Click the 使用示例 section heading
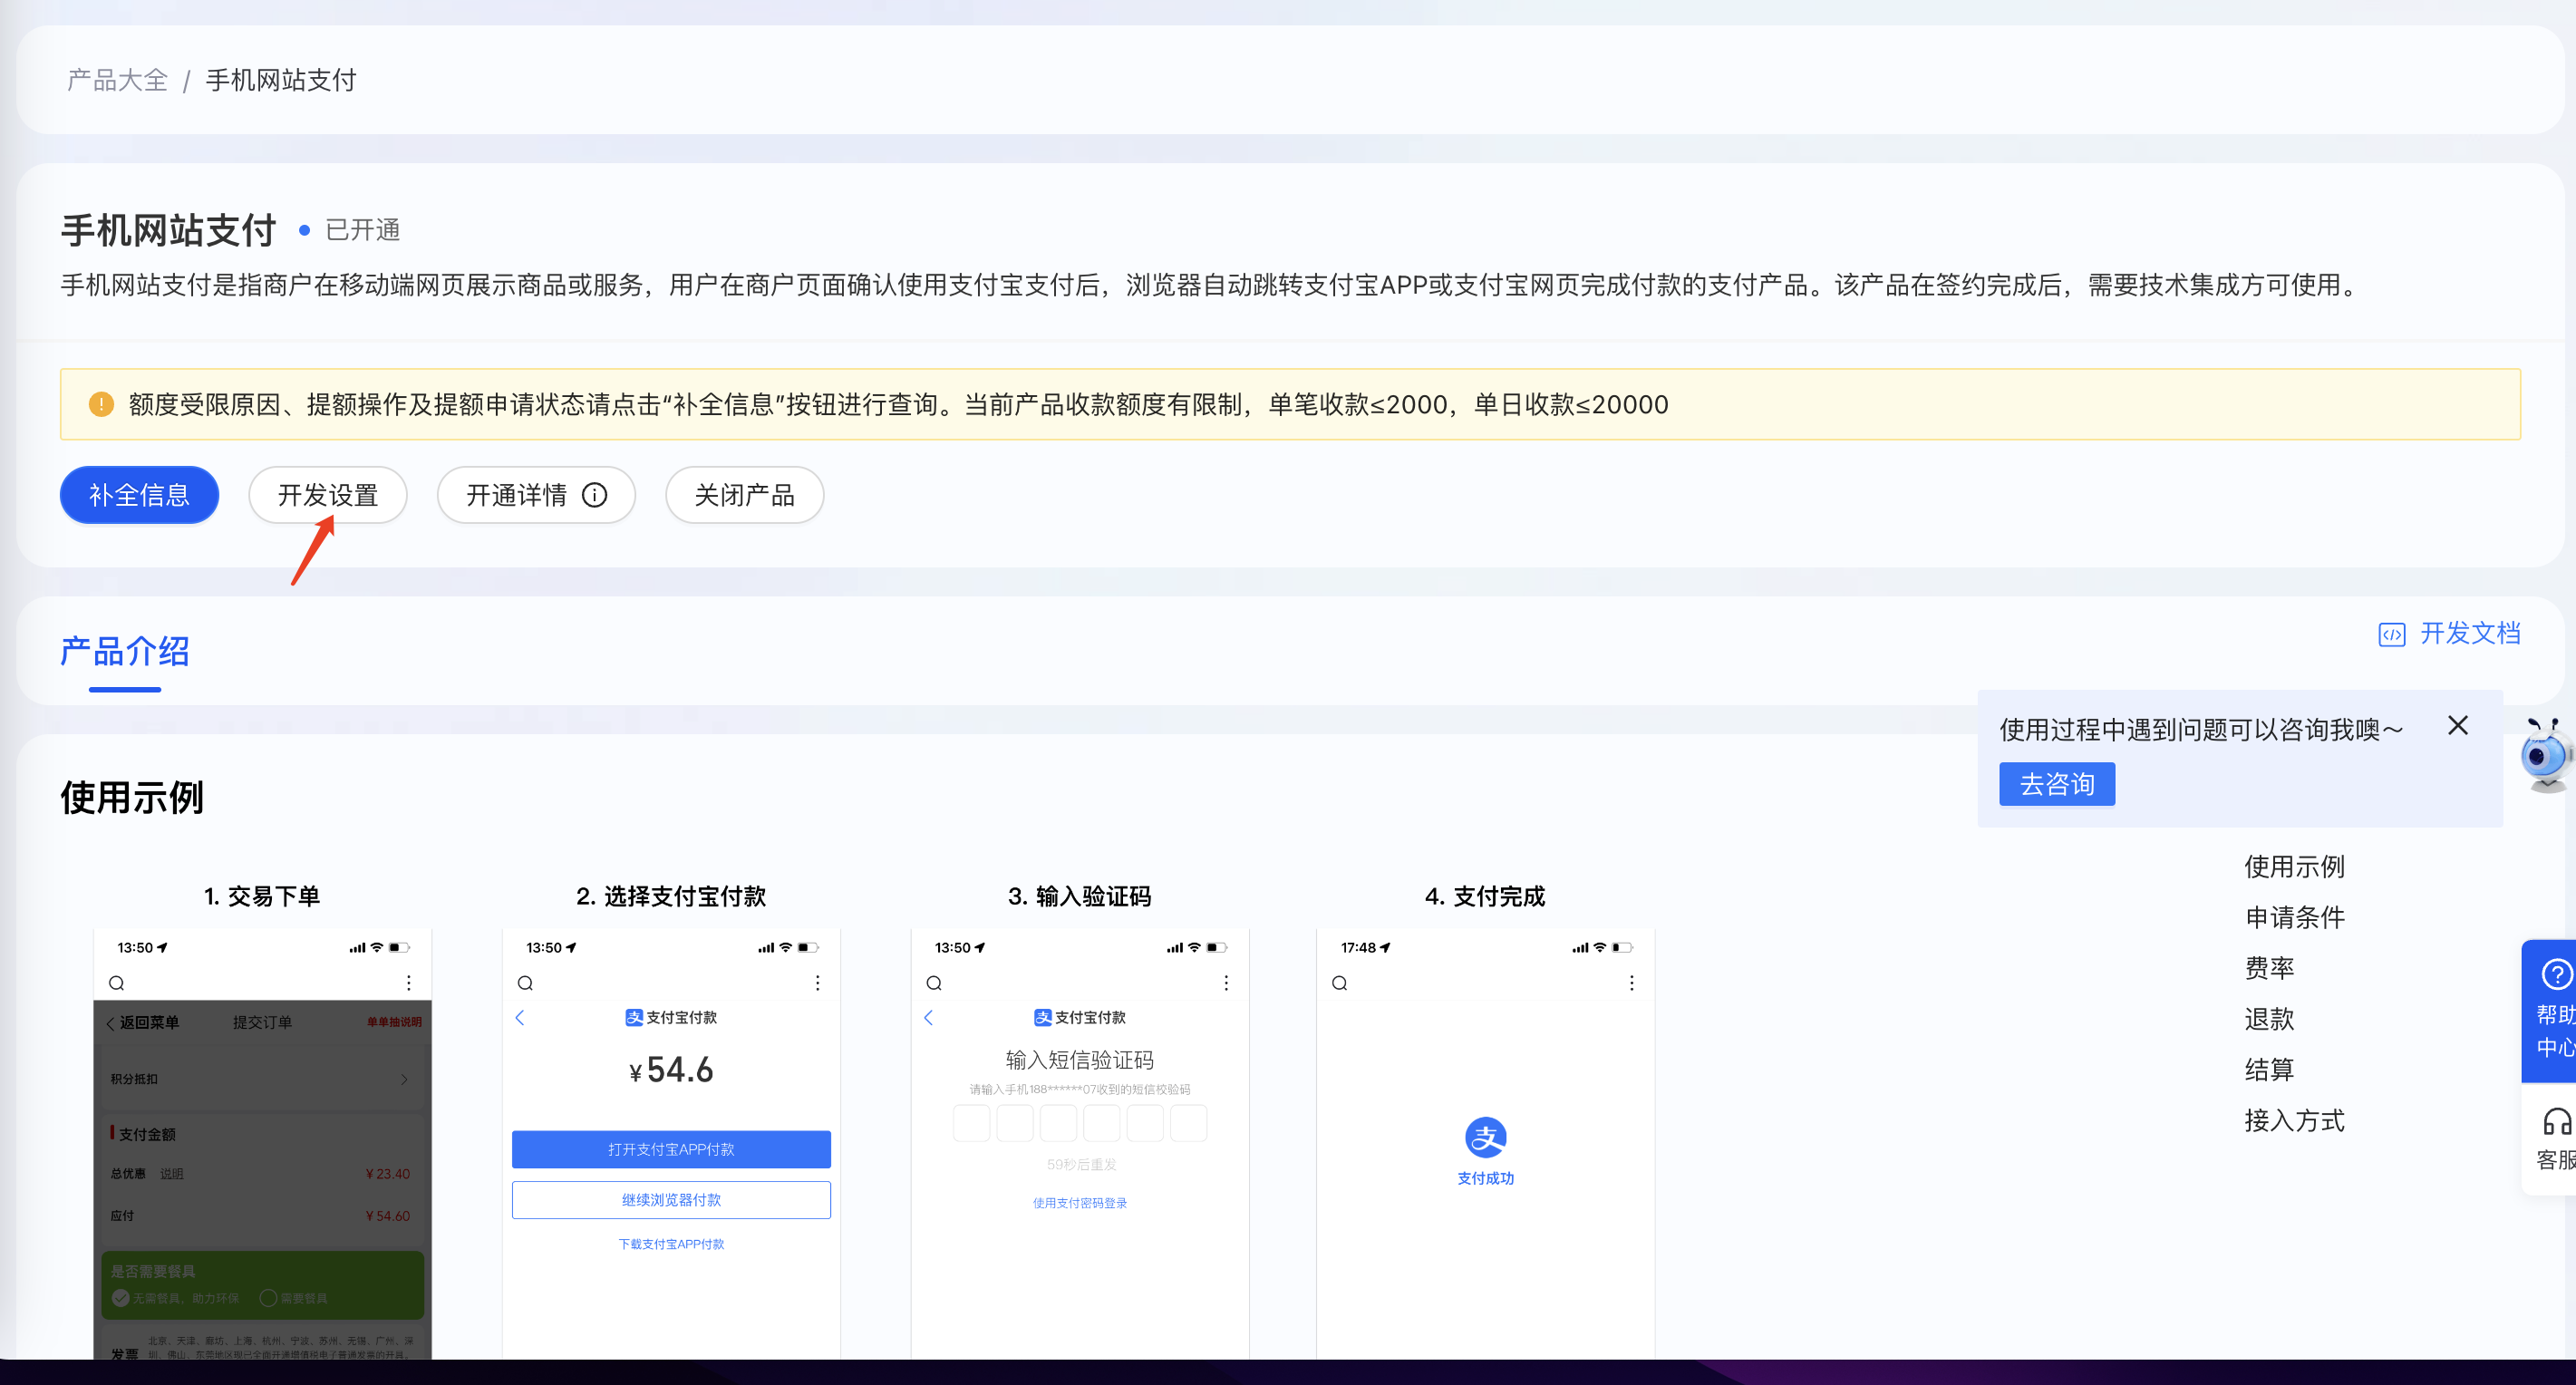Screen dimensions: 2576x1385 132,797
